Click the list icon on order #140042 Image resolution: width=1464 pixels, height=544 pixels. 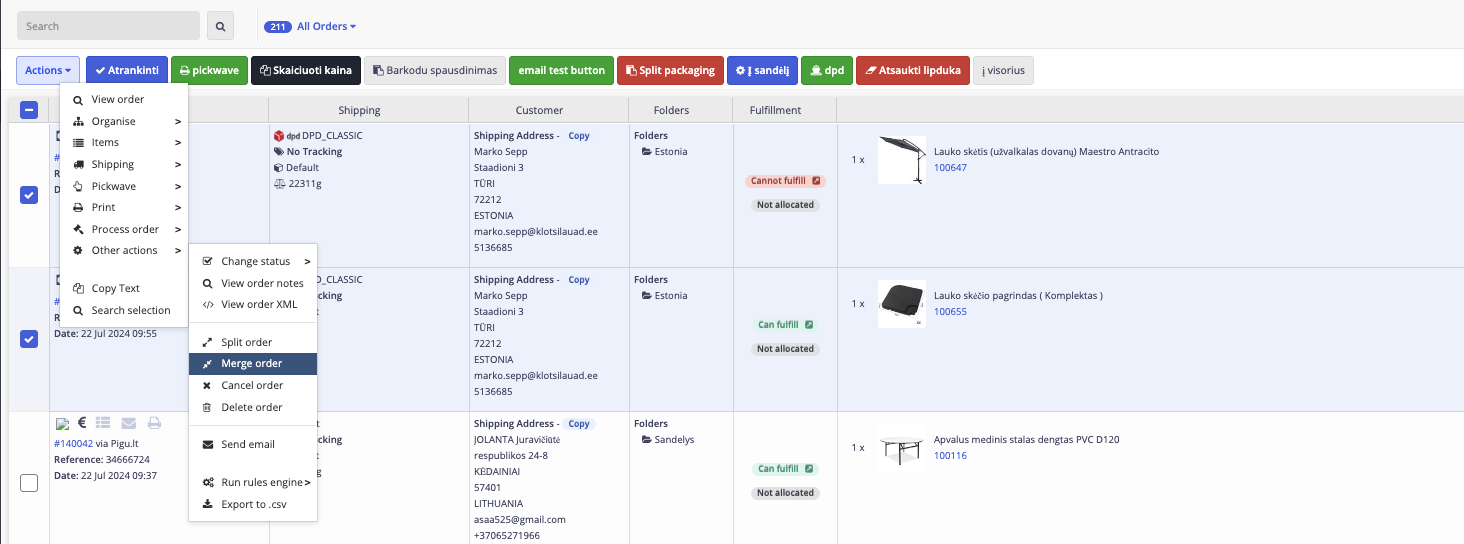coord(105,423)
